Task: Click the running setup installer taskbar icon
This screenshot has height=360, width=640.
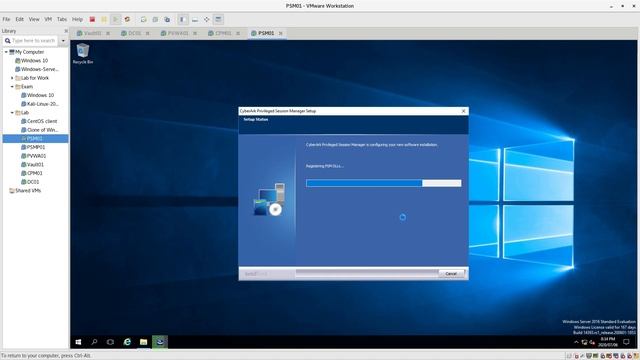Action: tap(160, 342)
